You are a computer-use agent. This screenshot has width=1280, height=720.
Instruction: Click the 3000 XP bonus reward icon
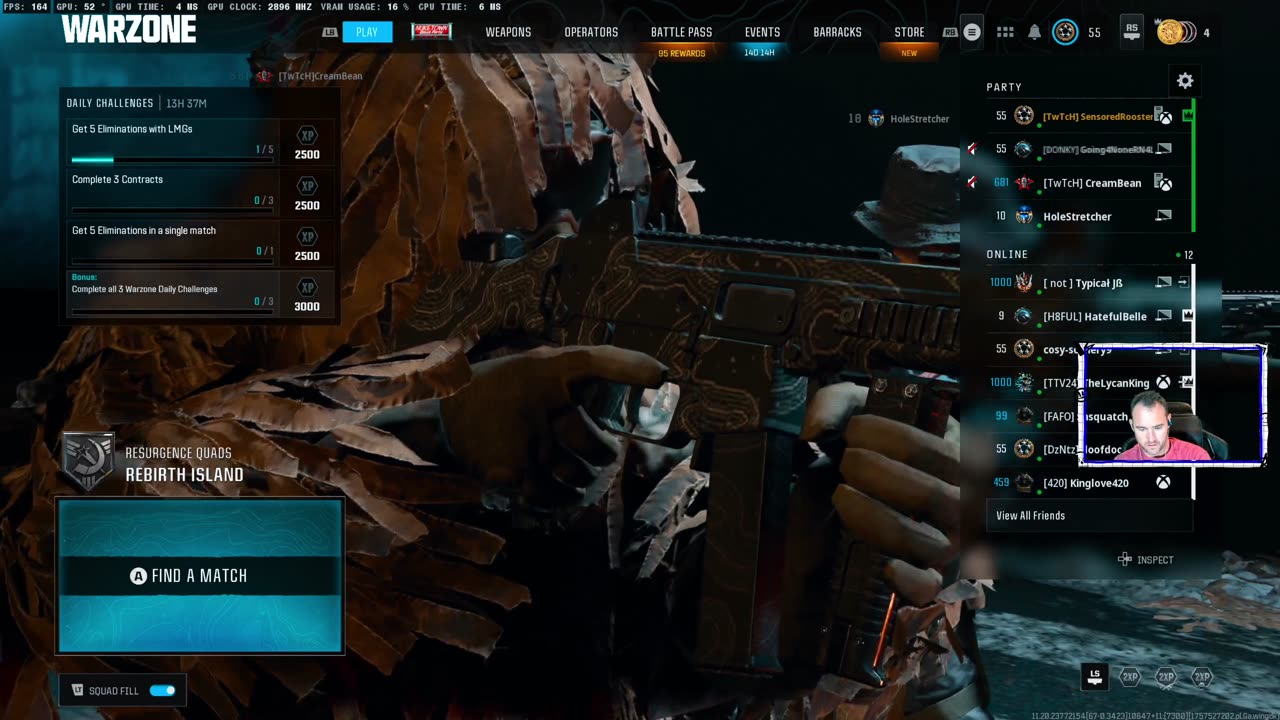tap(307, 287)
